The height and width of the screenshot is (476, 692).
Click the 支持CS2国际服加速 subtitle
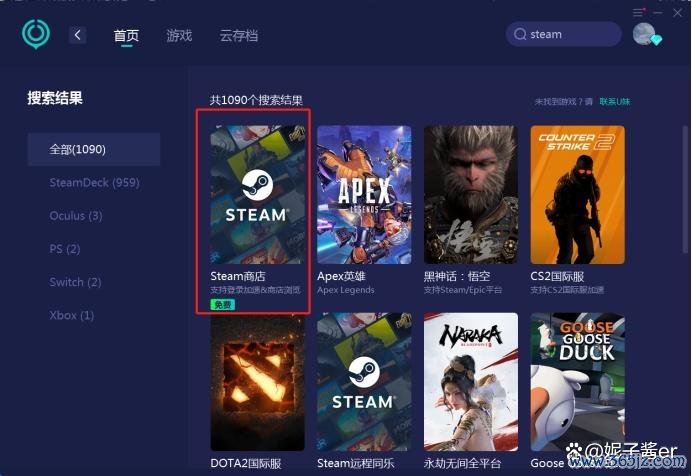pos(567,290)
